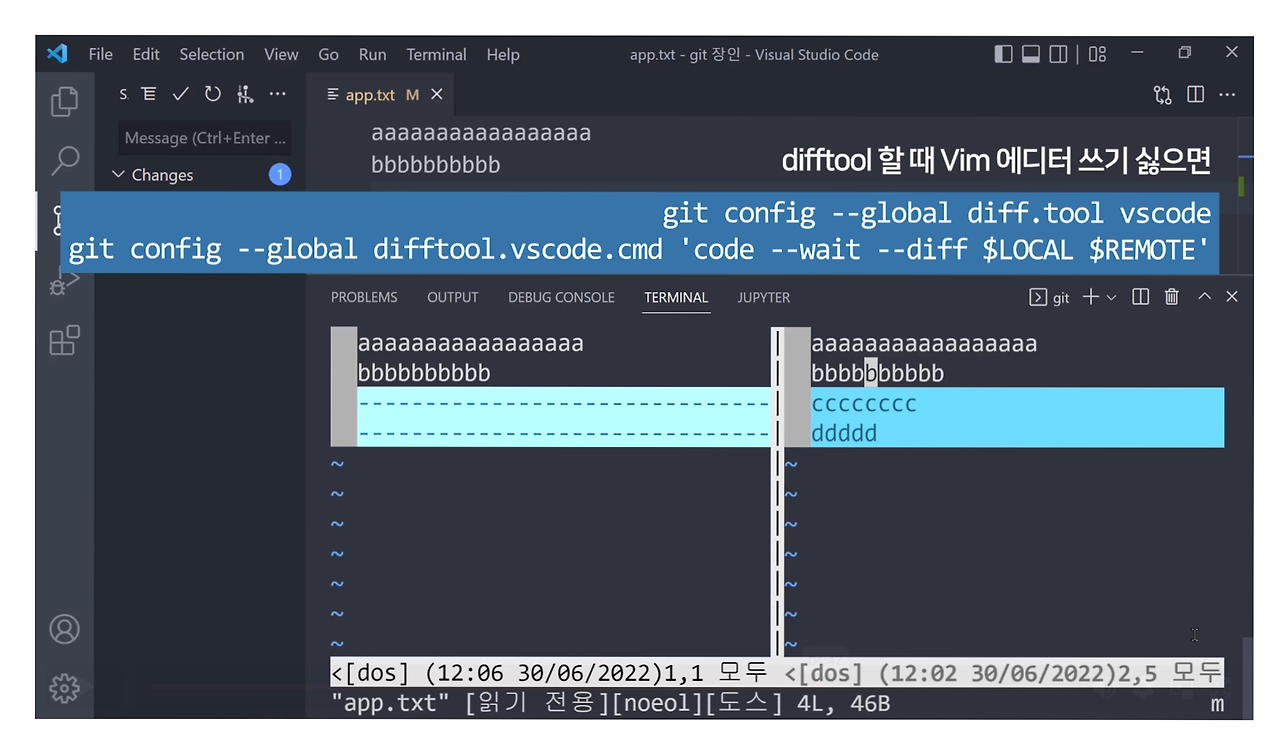Image resolution: width=1280 pixels, height=744 pixels.
Task: Switch to the TERMINAL tab
Action: point(676,297)
